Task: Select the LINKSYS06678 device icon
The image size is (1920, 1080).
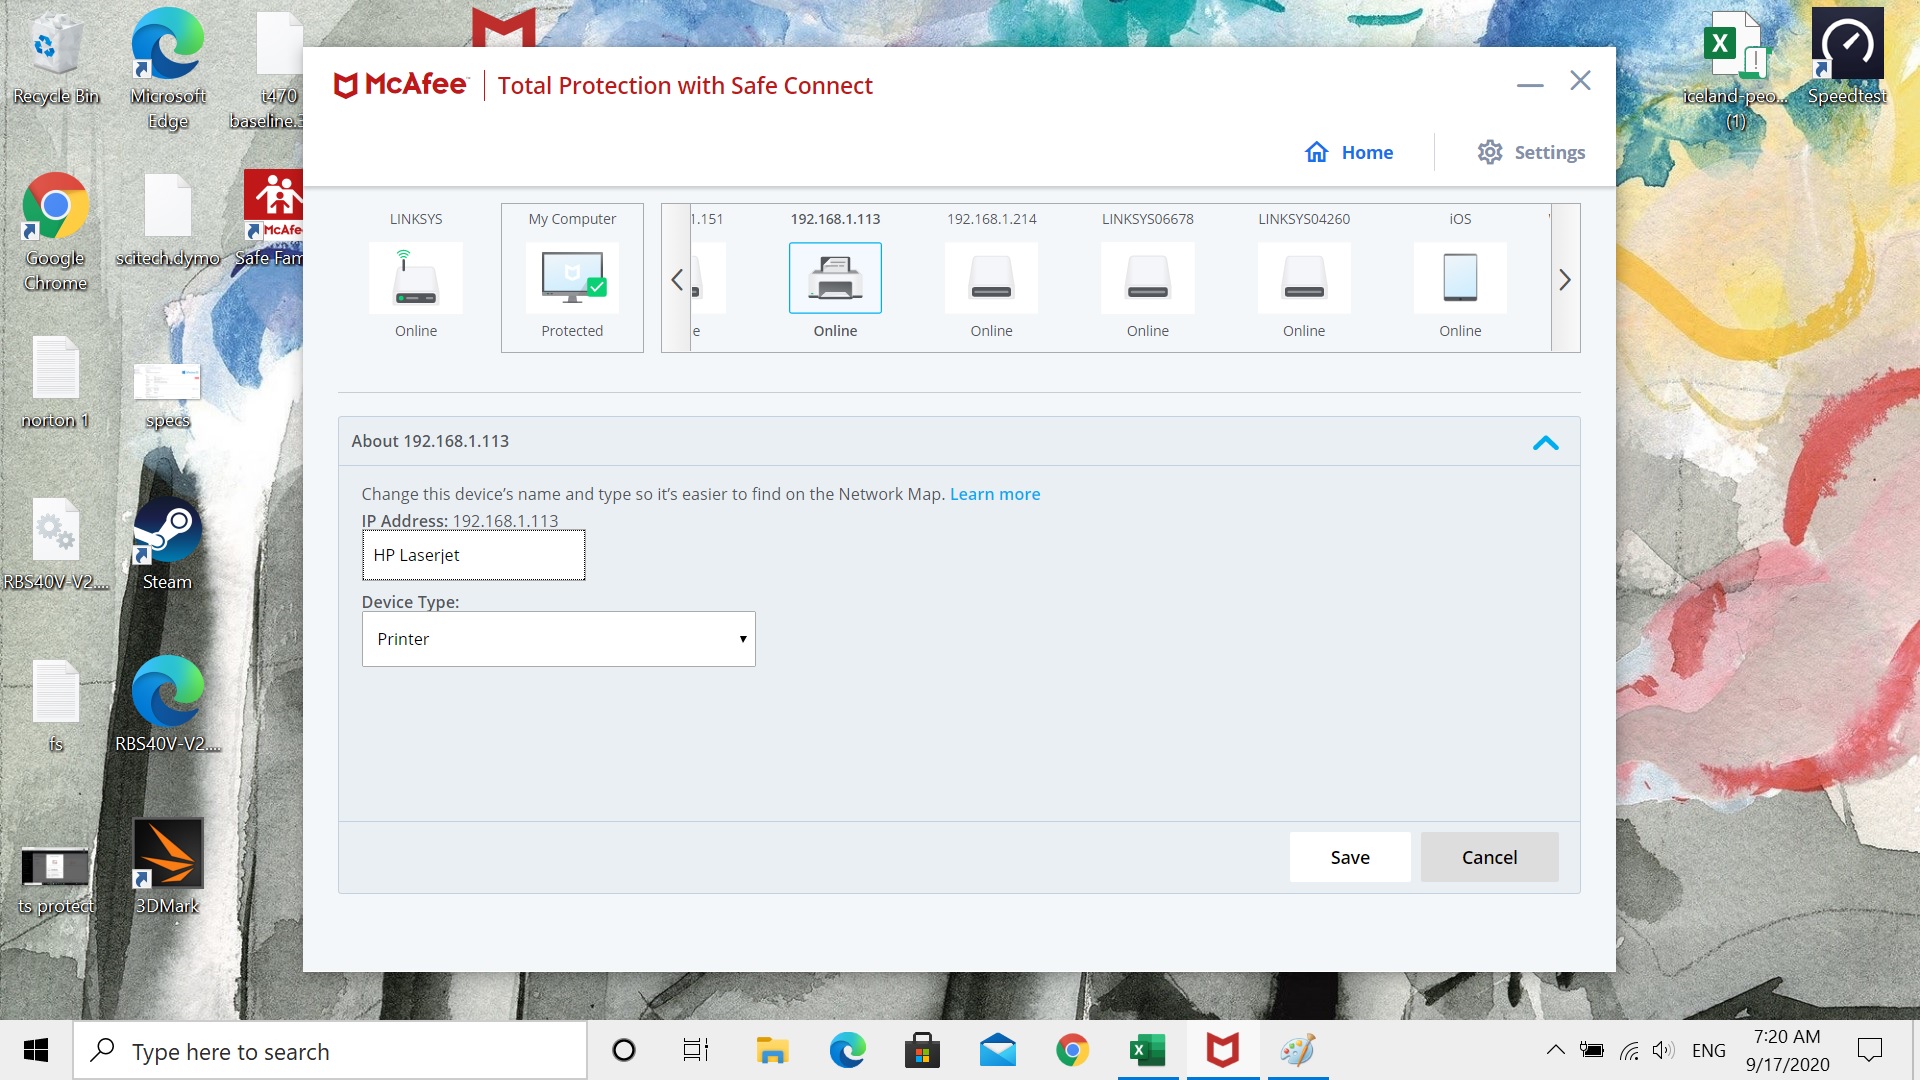Action: point(1147,277)
